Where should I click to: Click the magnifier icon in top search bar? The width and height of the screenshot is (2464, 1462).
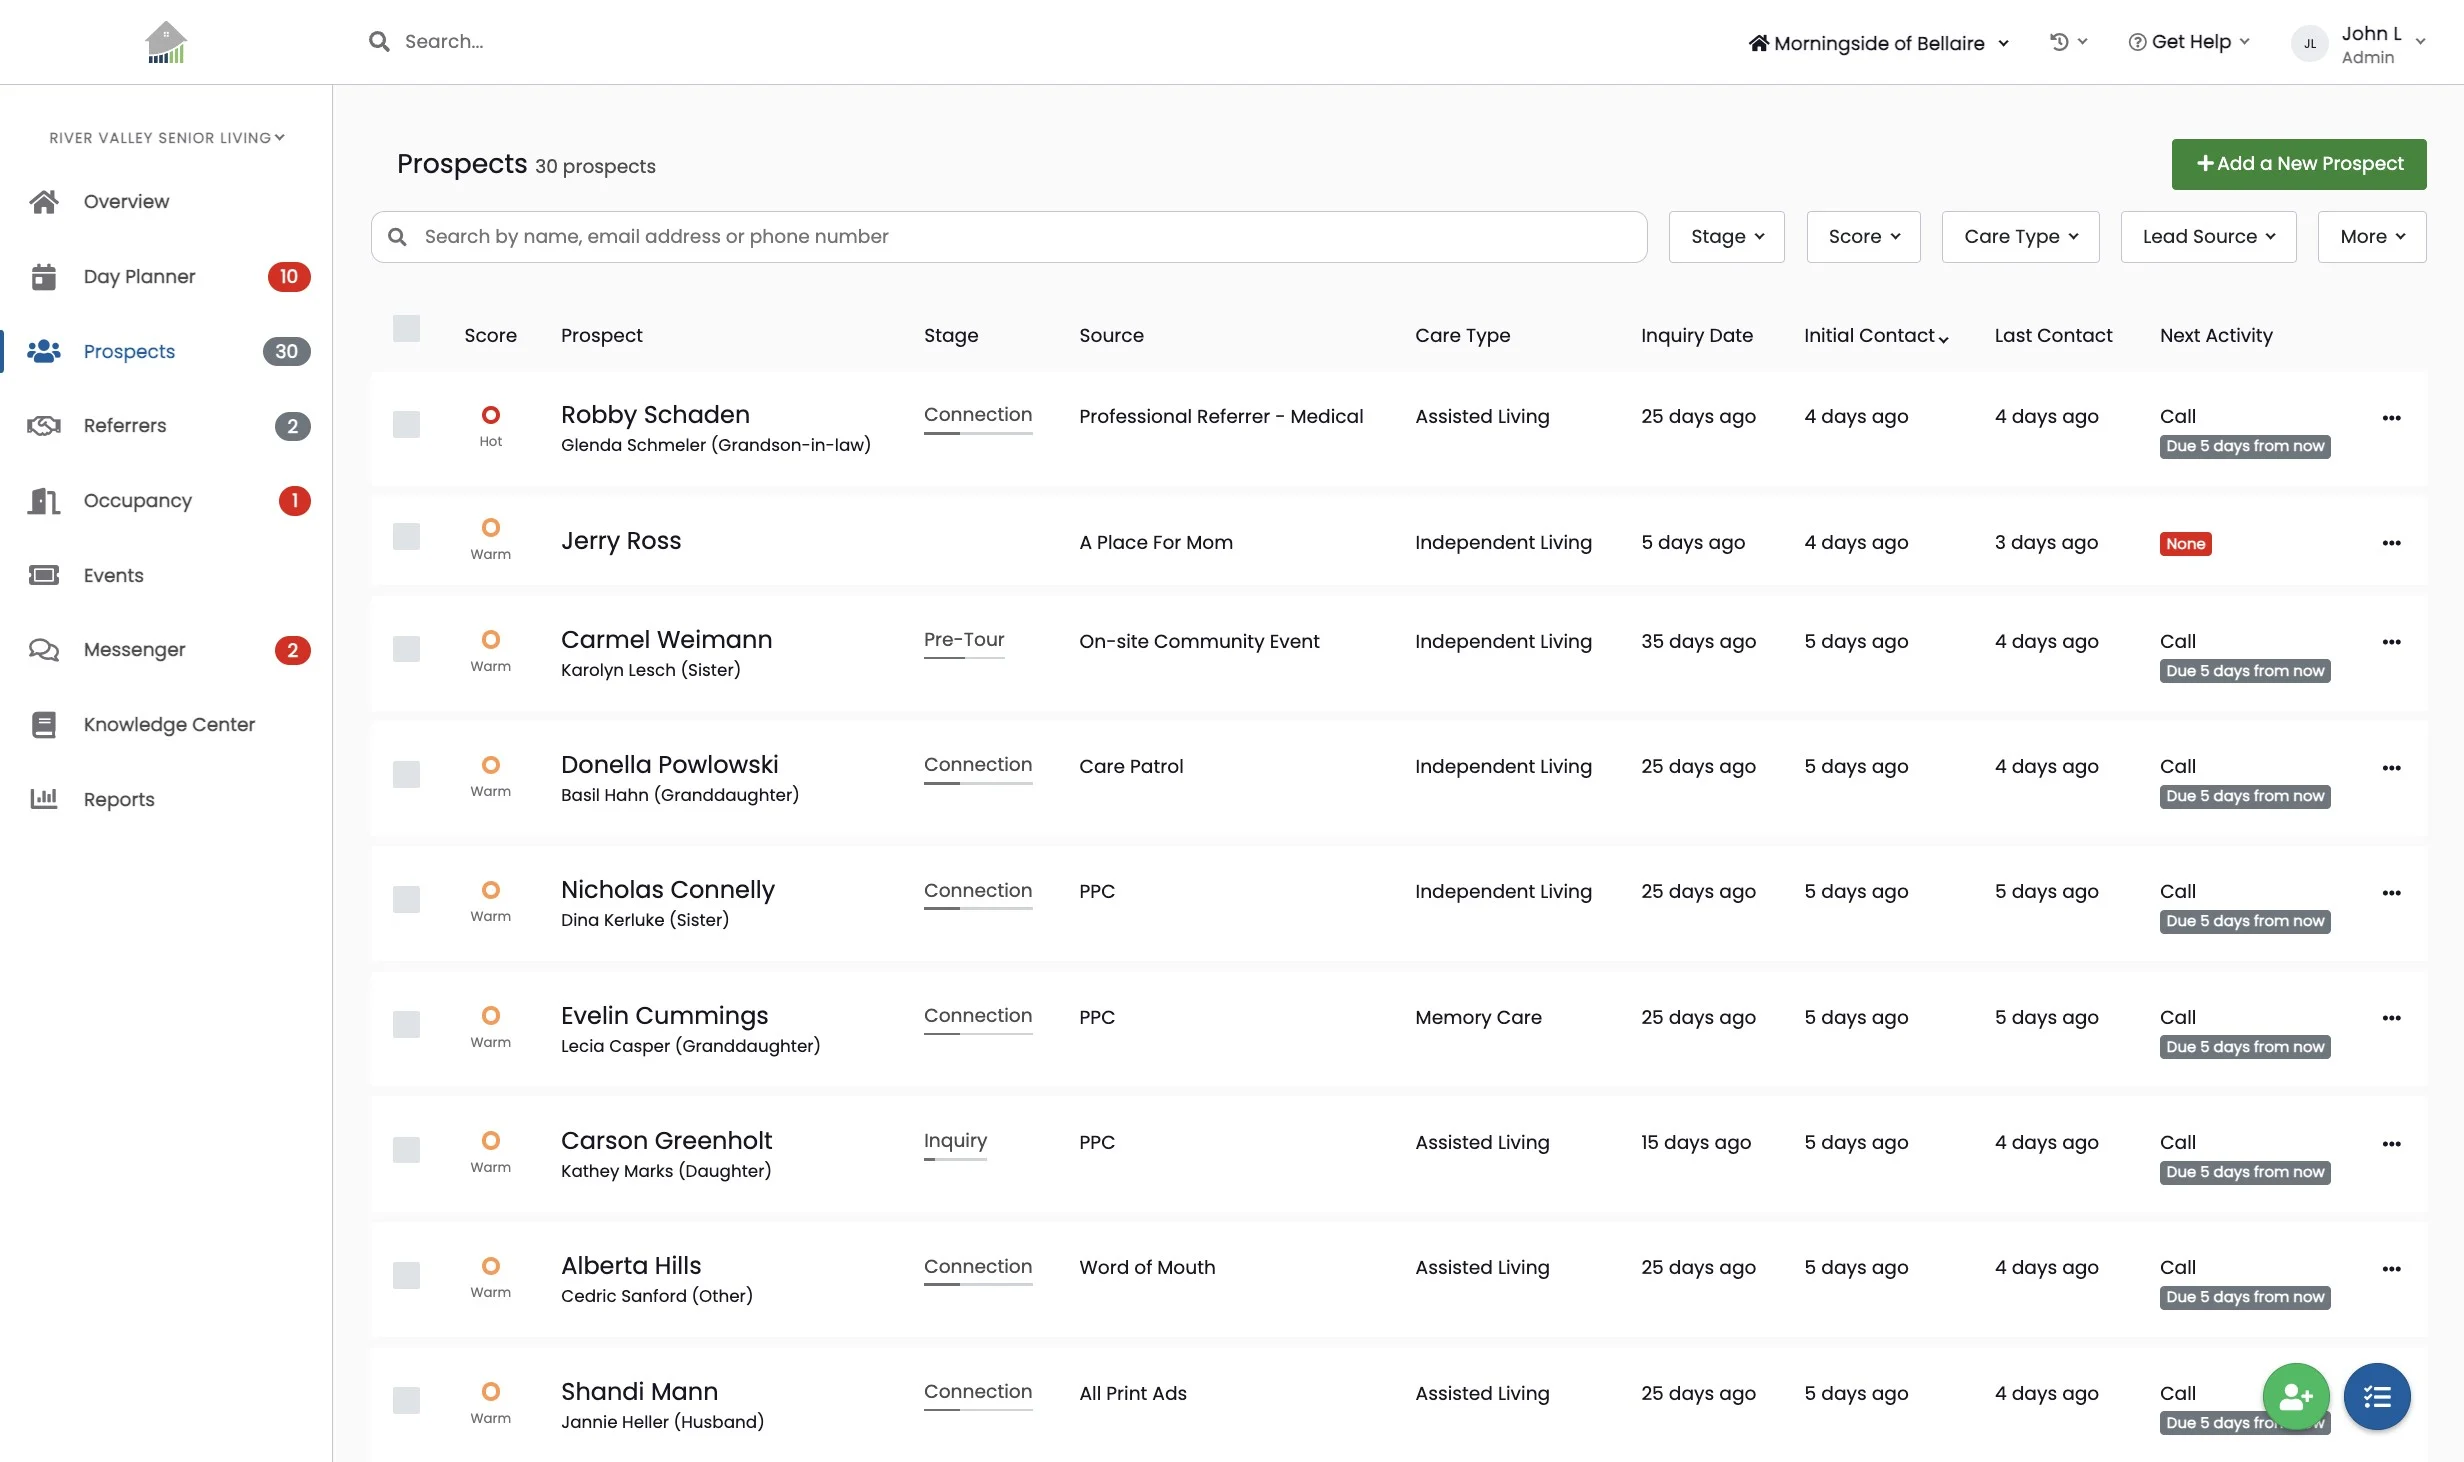379,42
